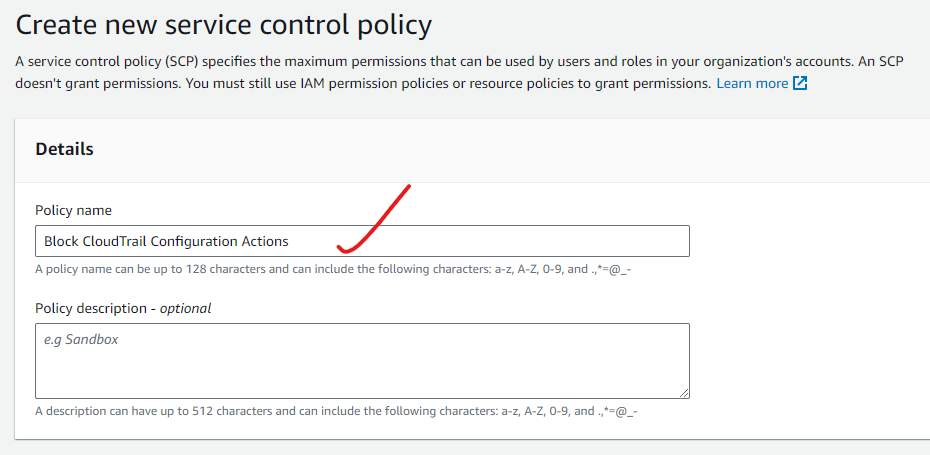The height and width of the screenshot is (455, 930).
Task: Click the "IAM permission policies" sentence
Action: click(360, 84)
